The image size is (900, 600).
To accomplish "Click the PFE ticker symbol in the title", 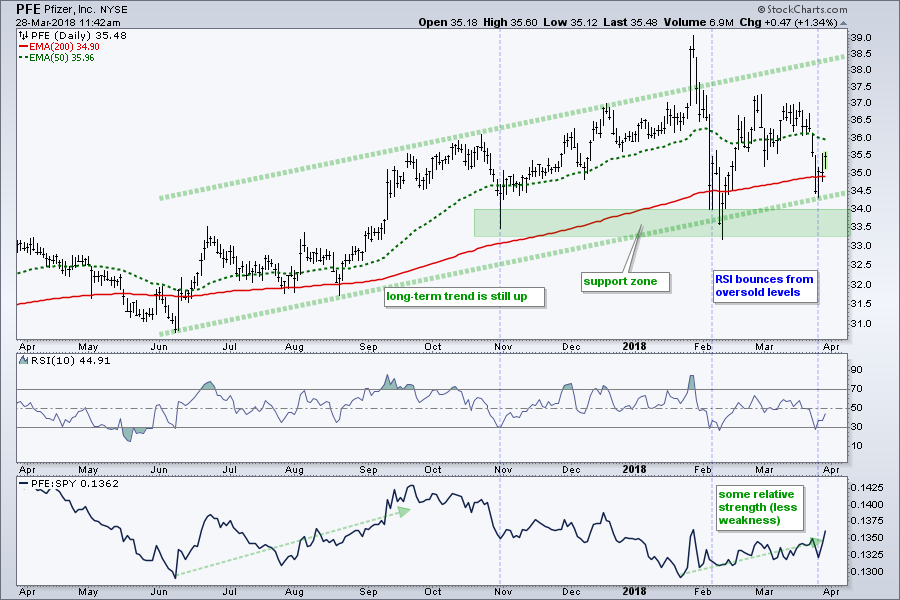I will click(28, 9).
